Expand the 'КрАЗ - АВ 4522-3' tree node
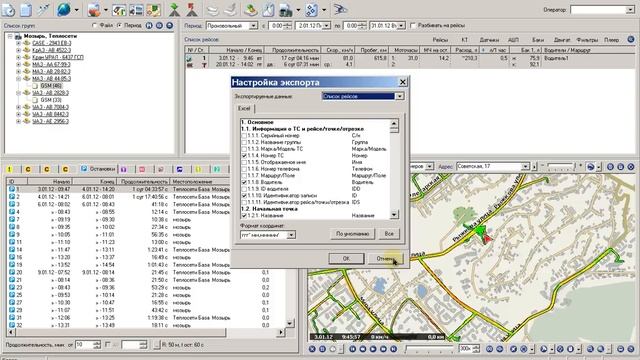The width and height of the screenshot is (640, 360). [18, 50]
